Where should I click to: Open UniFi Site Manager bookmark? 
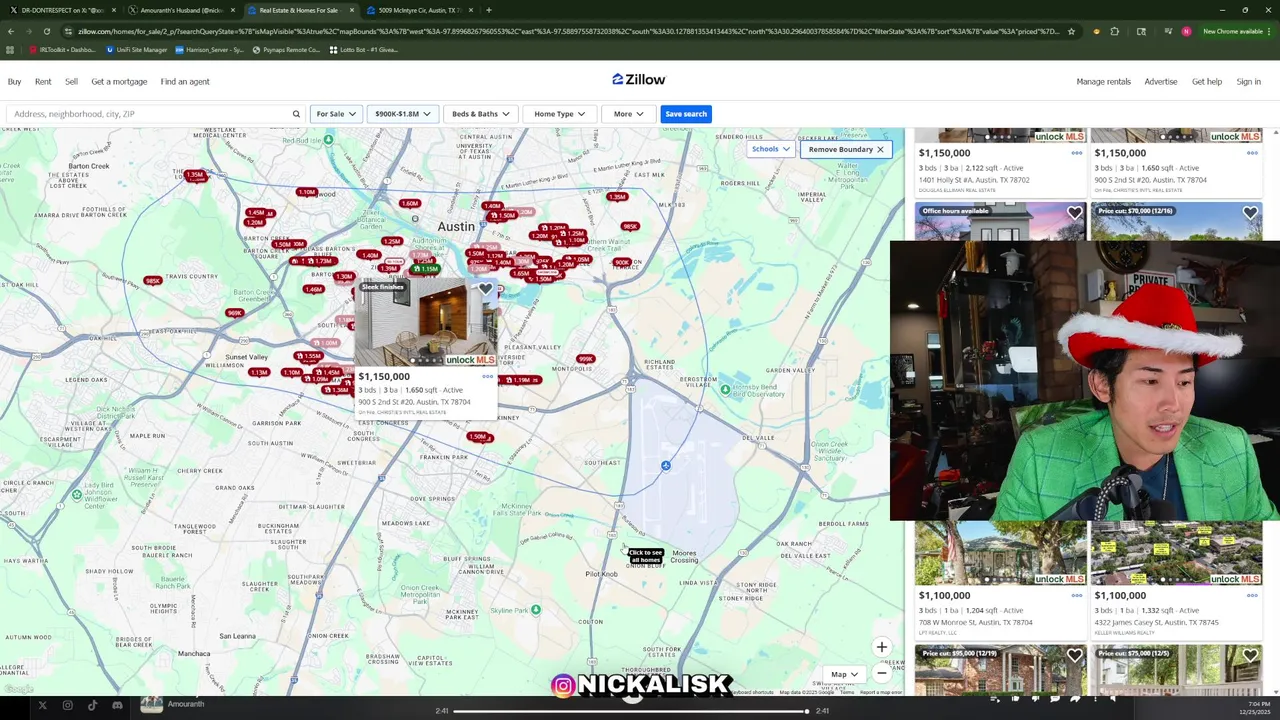pyautogui.click(x=136, y=49)
